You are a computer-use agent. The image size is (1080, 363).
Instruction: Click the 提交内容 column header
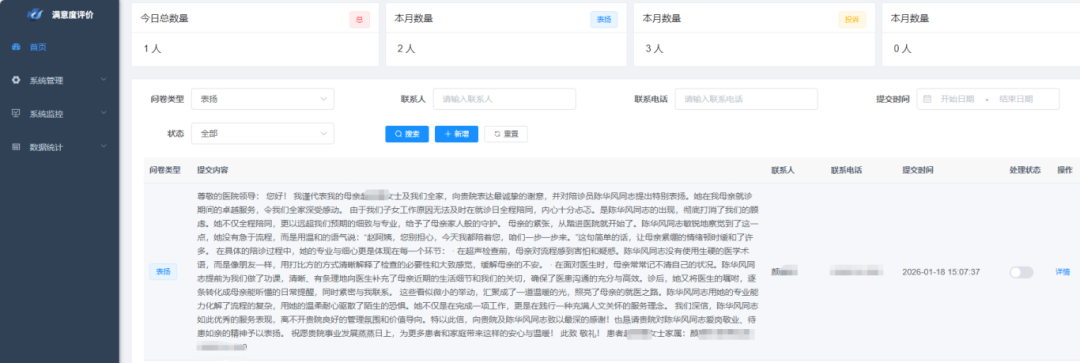[x=212, y=170]
